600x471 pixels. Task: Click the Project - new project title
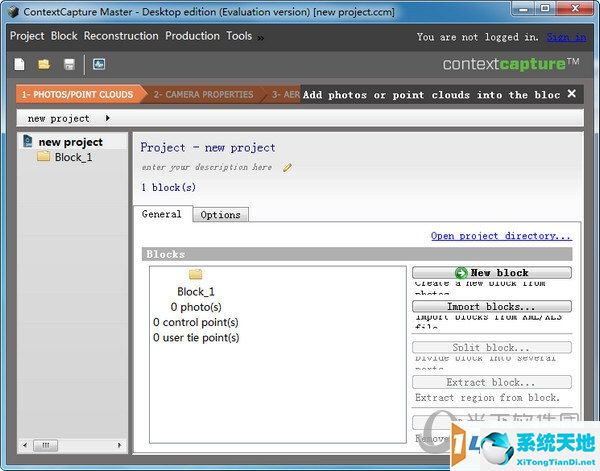point(208,148)
